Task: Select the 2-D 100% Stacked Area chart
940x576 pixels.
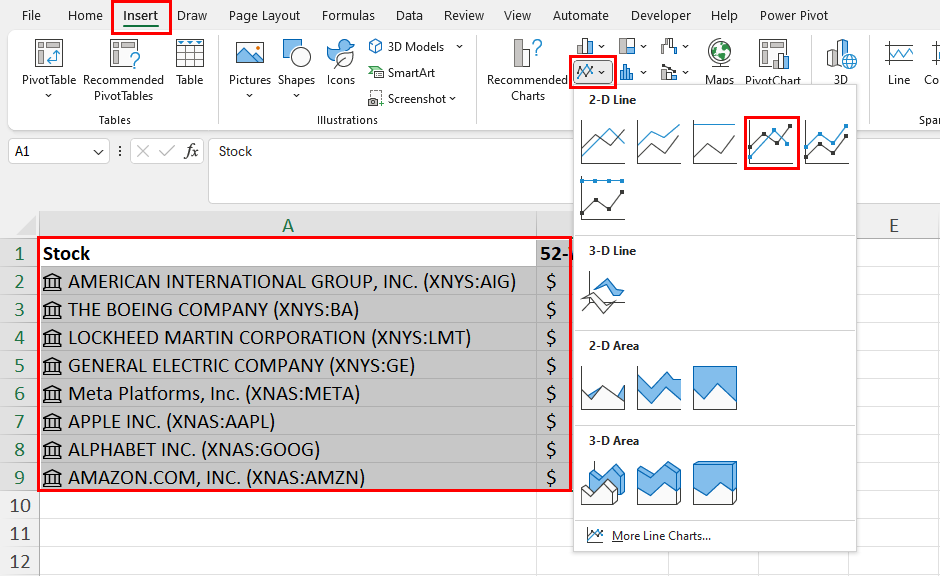Action: pyautogui.click(x=715, y=388)
